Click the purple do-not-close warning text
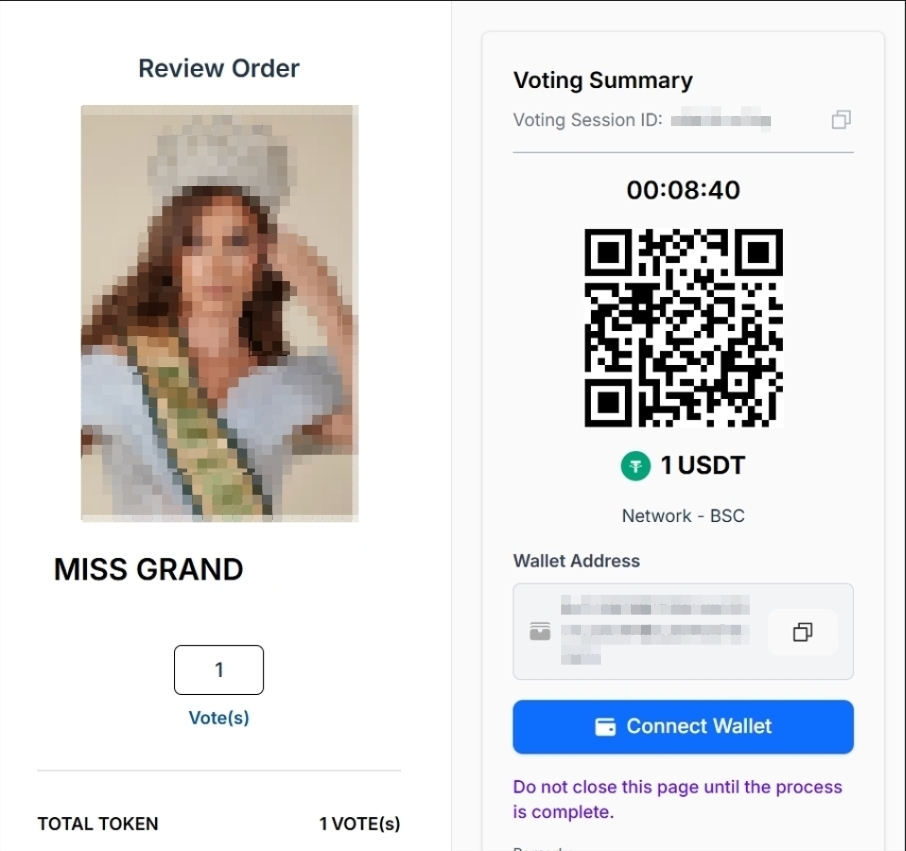906x851 pixels. (677, 799)
